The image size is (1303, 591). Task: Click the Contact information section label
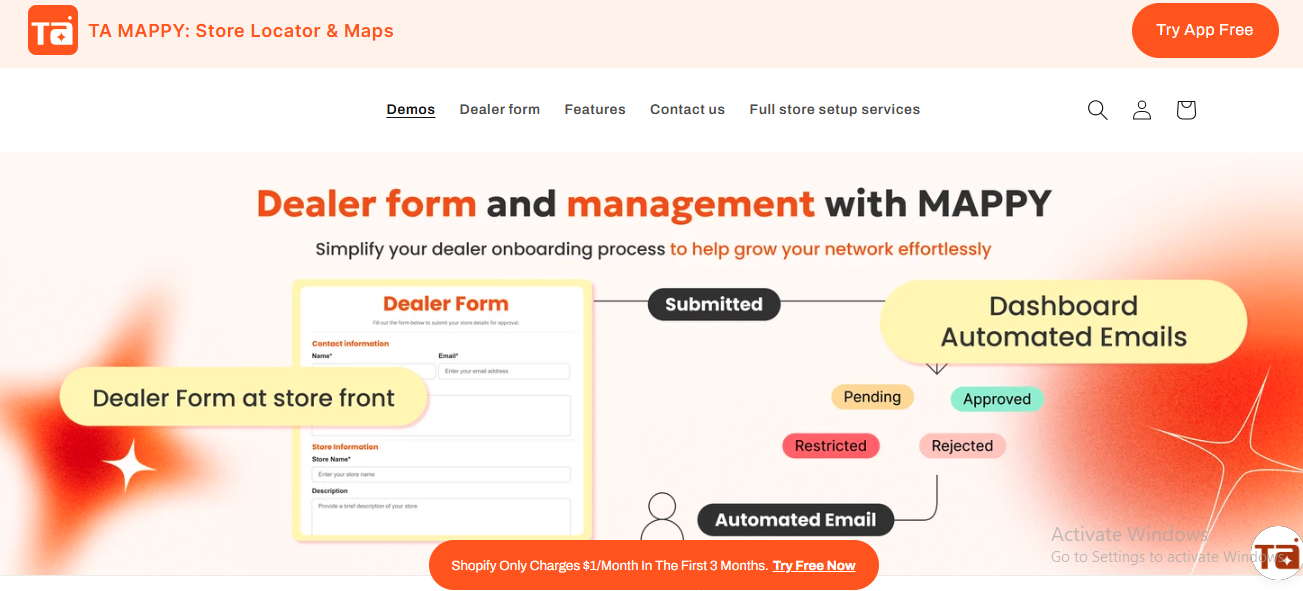(350, 343)
